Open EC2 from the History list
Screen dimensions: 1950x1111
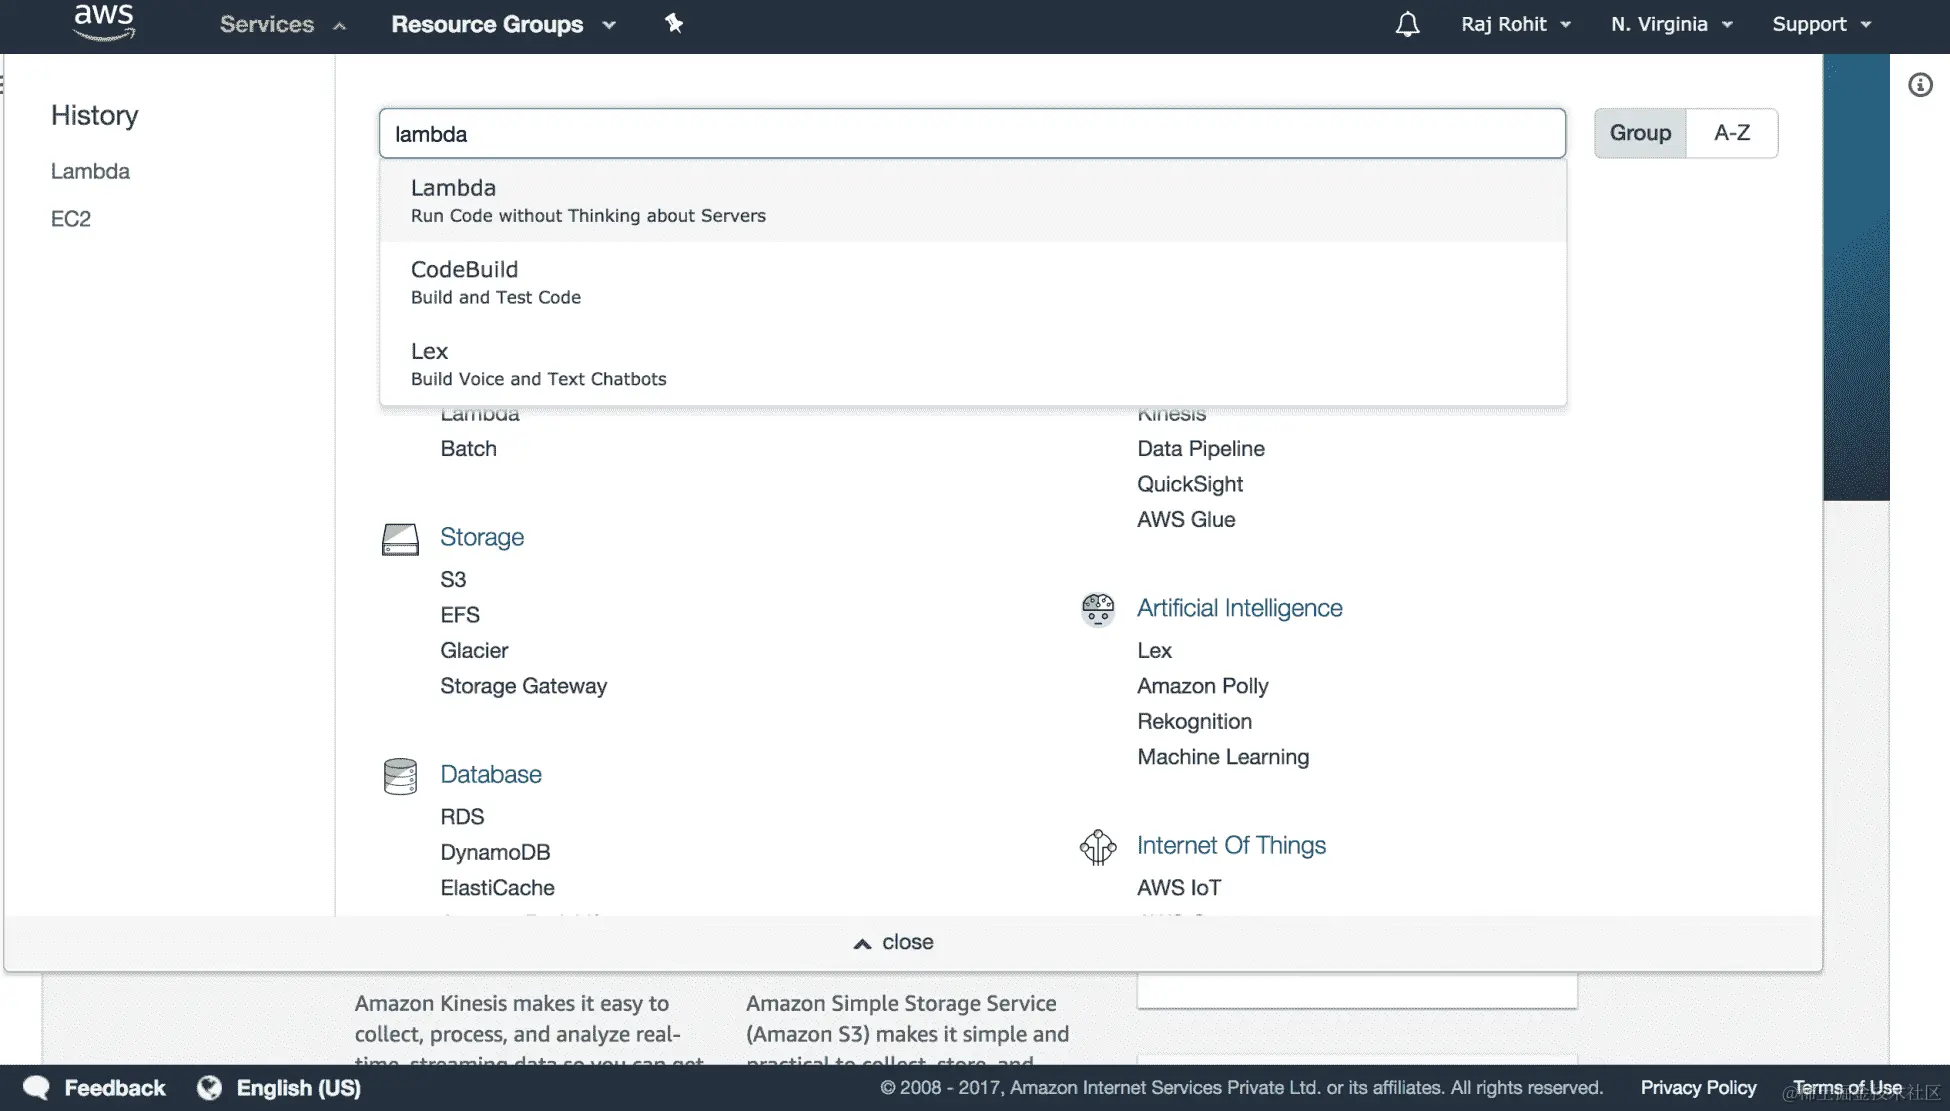tap(71, 219)
